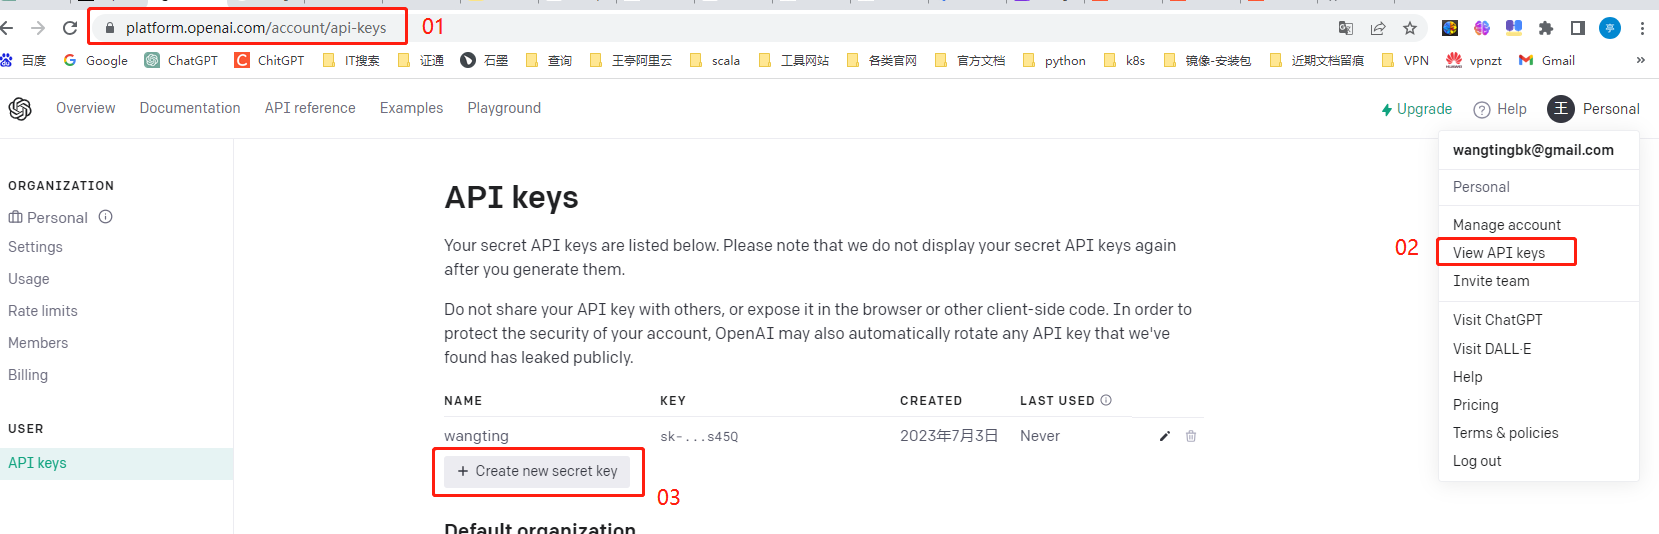
Task: Click the address bar URL platform.openai.com
Action: coord(256,28)
